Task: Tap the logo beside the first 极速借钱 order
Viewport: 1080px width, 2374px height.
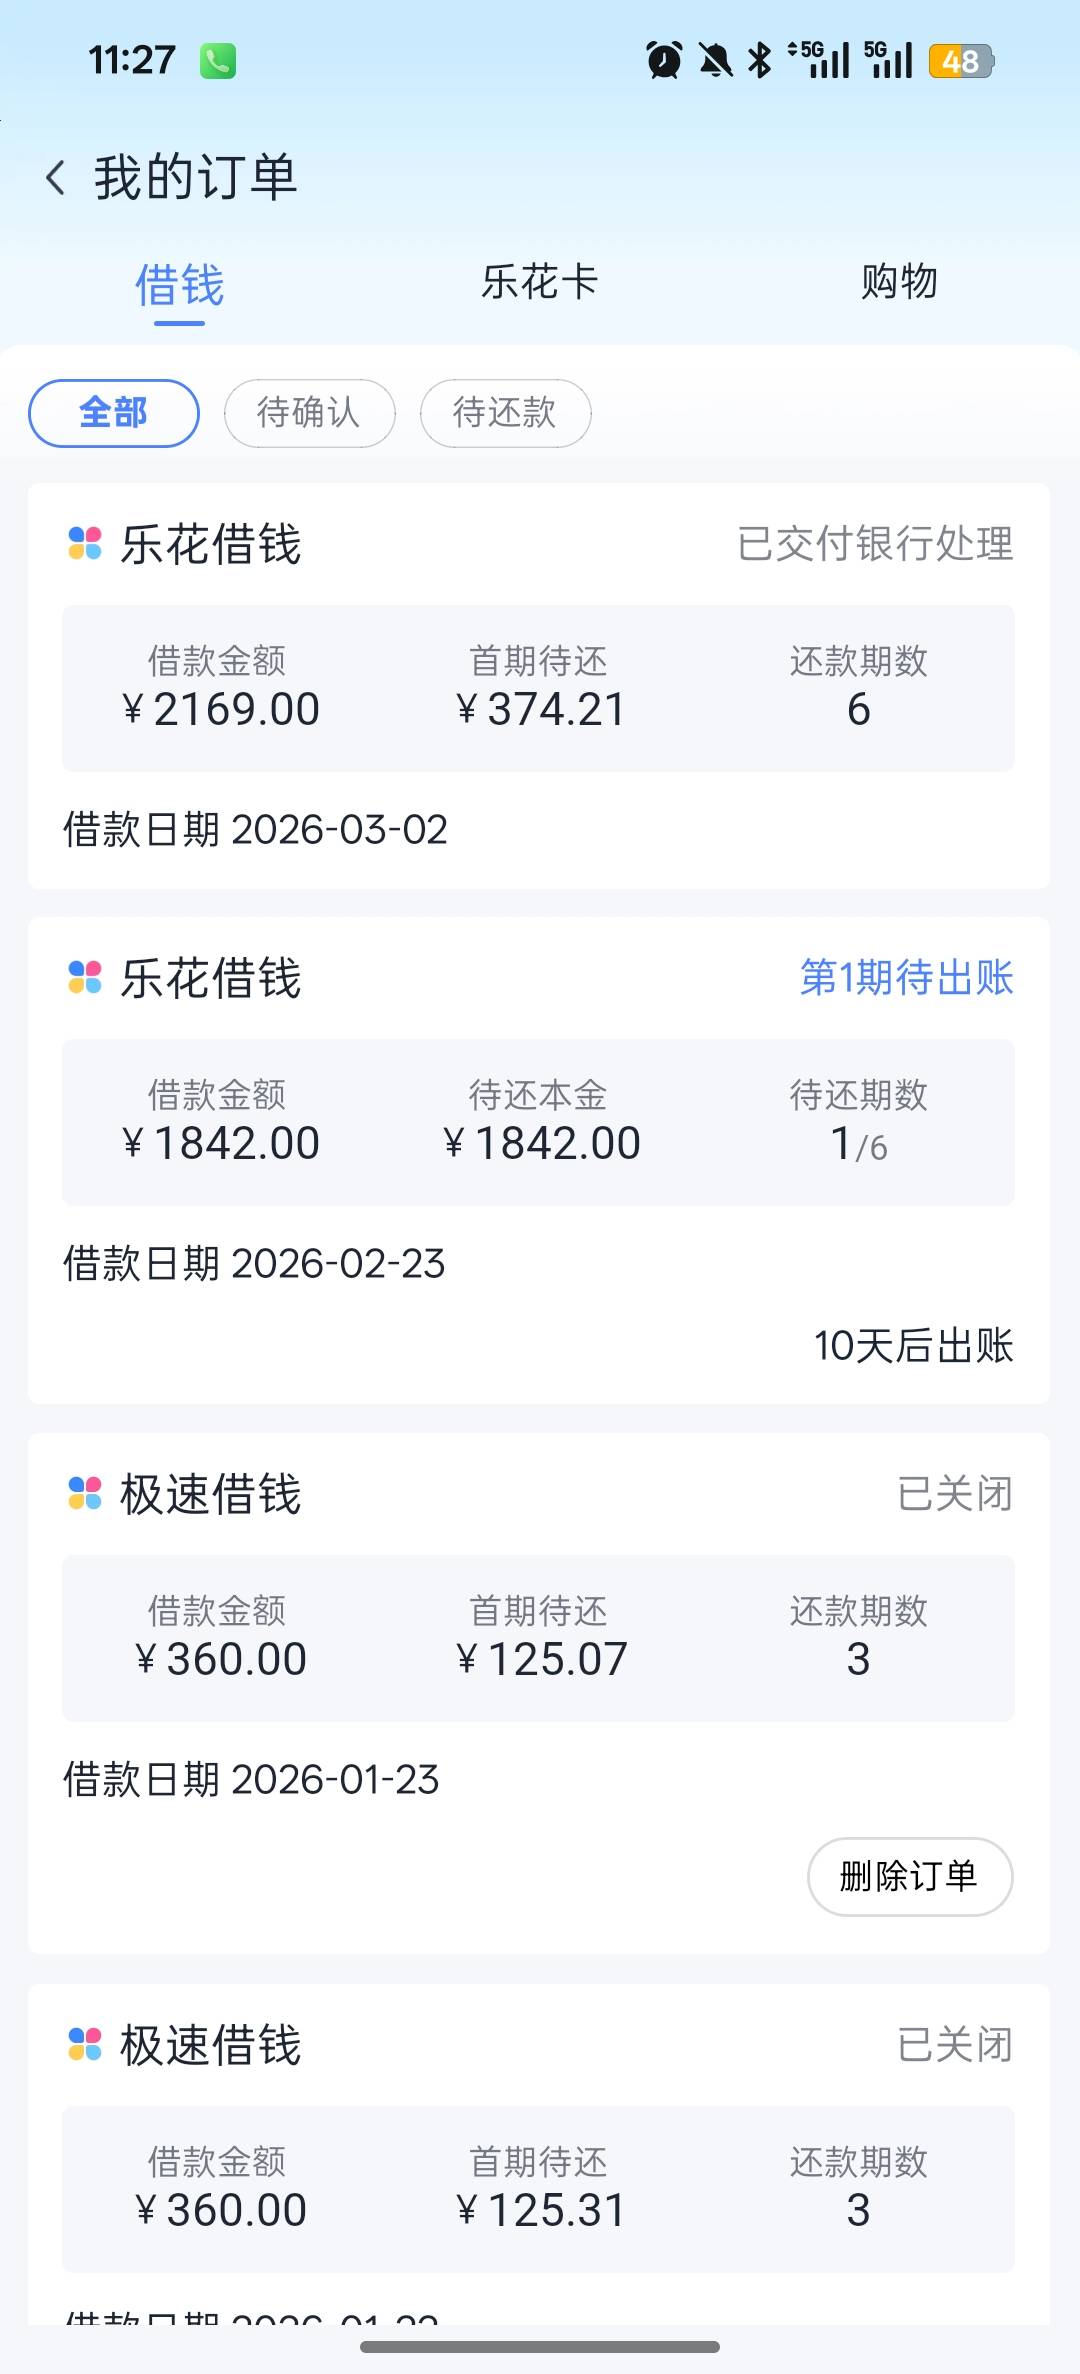Action: click(x=85, y=1494)
